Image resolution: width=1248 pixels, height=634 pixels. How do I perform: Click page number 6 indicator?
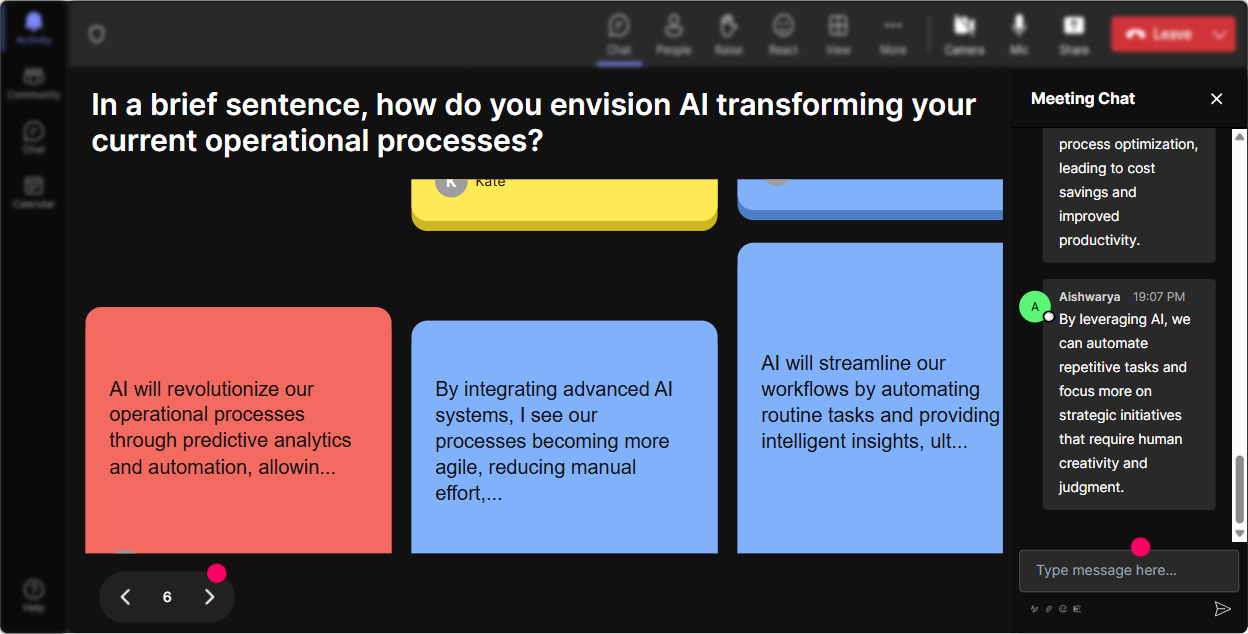click(167, 597)
